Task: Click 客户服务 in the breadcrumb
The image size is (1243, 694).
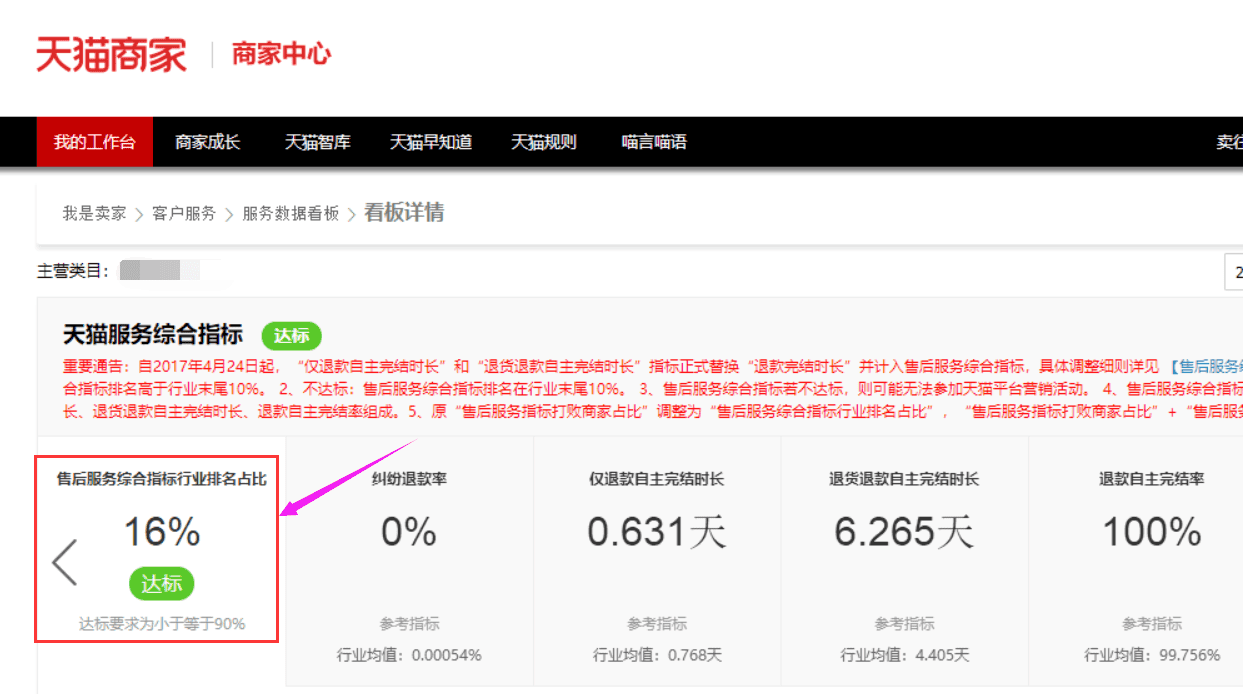Action: [x=184, y=213]
